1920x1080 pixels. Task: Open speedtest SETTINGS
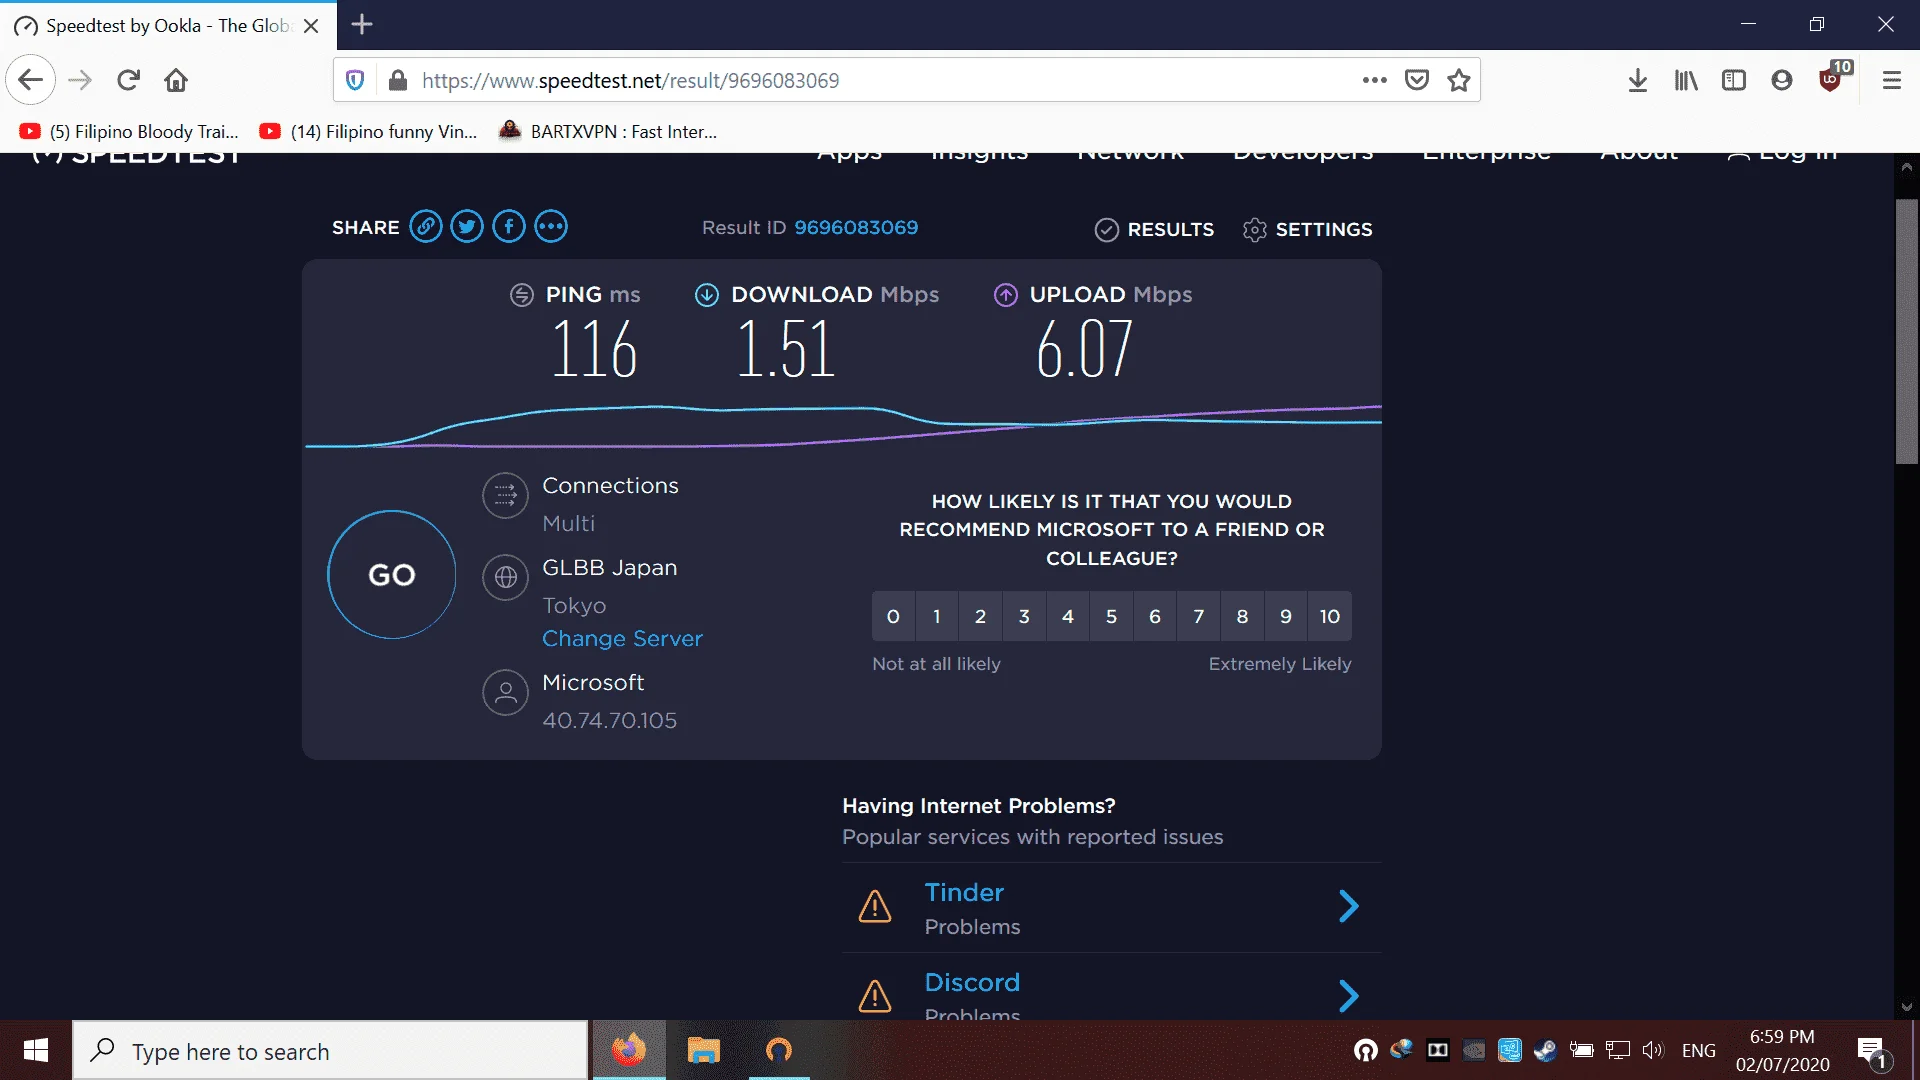[x=1307, y=230]
